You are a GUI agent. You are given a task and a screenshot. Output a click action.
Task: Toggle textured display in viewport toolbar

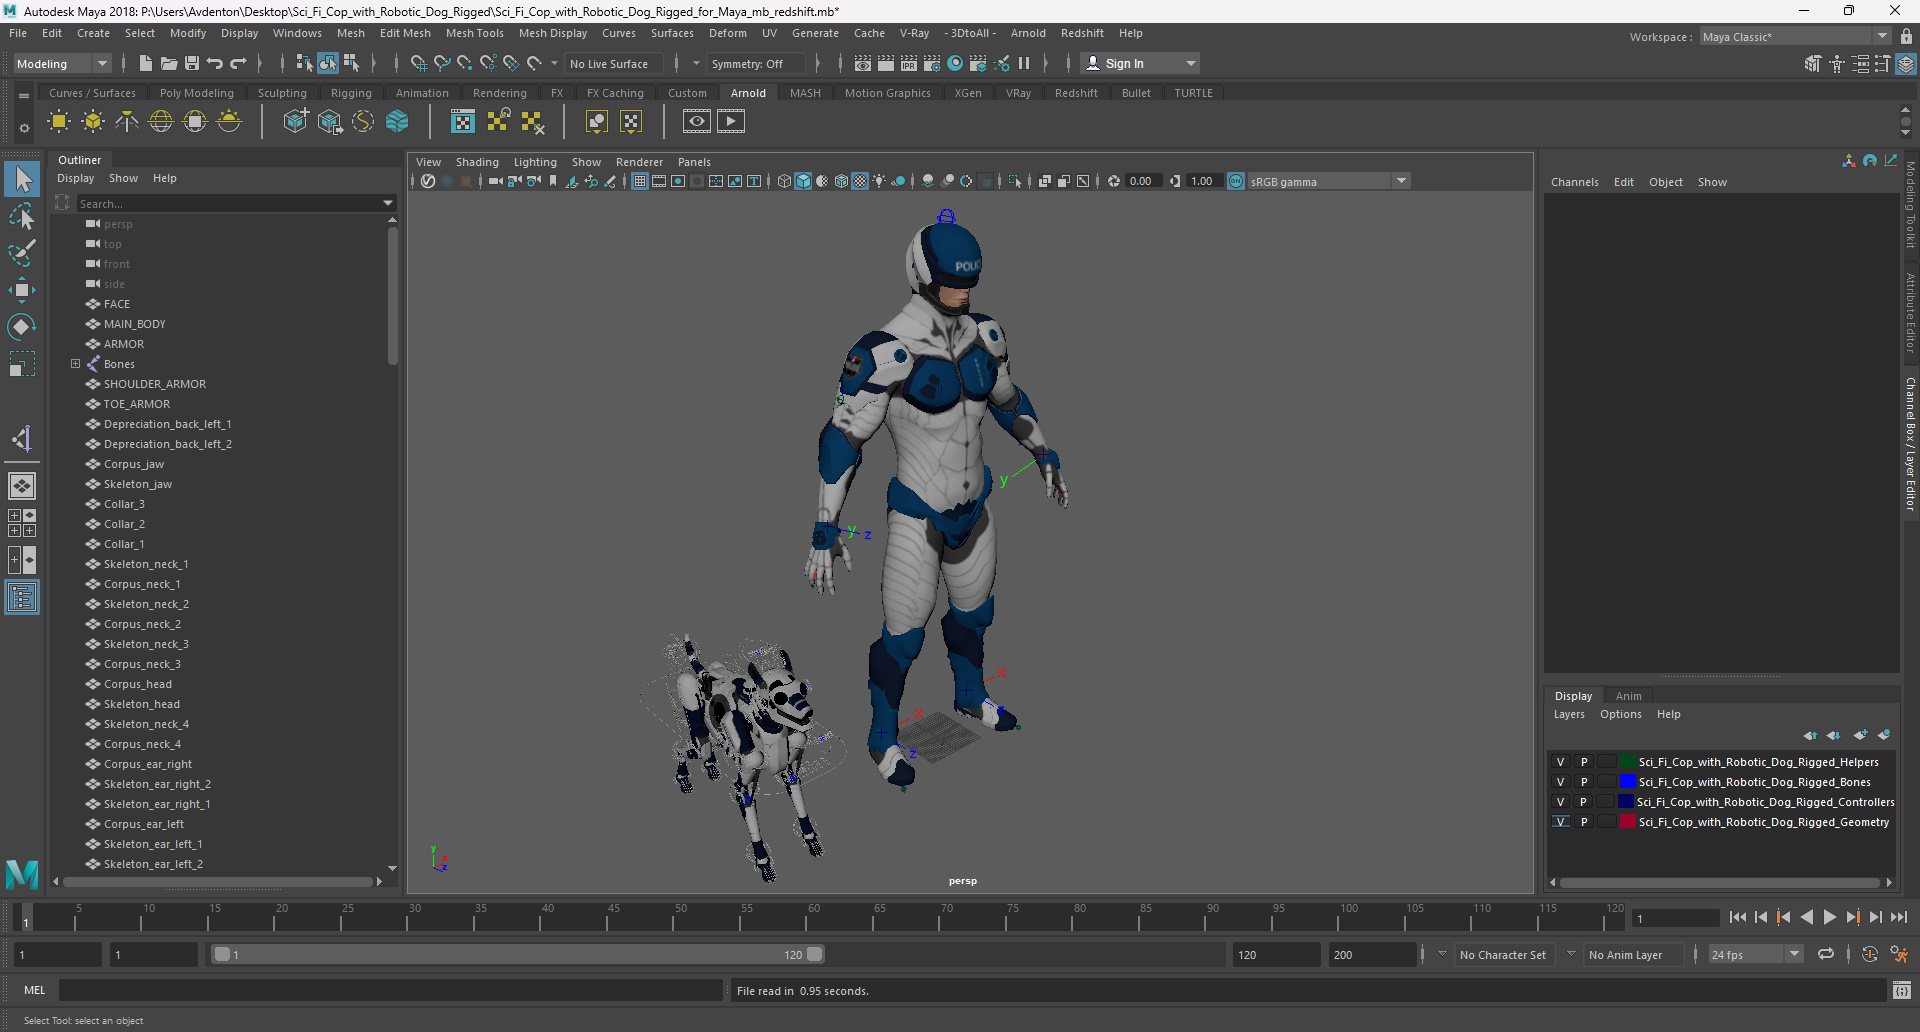[x=860, y=181]
